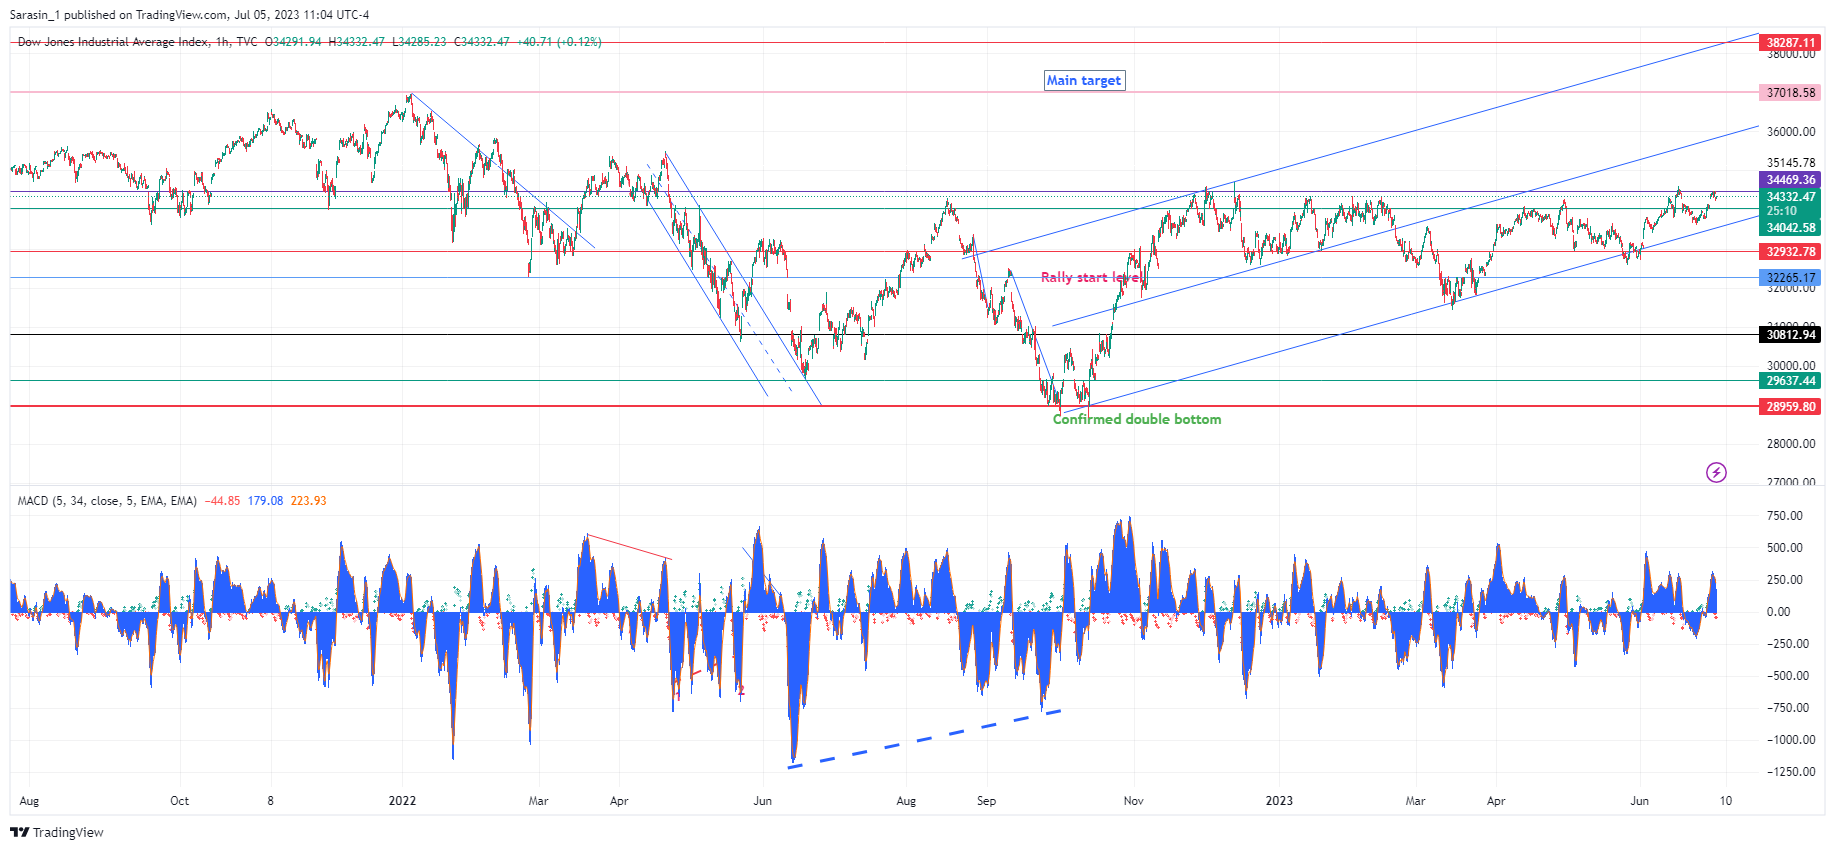Click the MACD (5, 34, close, 5, EMA, EMA) legend
This screenshot has height=850, width=1835.
(107, 501)
